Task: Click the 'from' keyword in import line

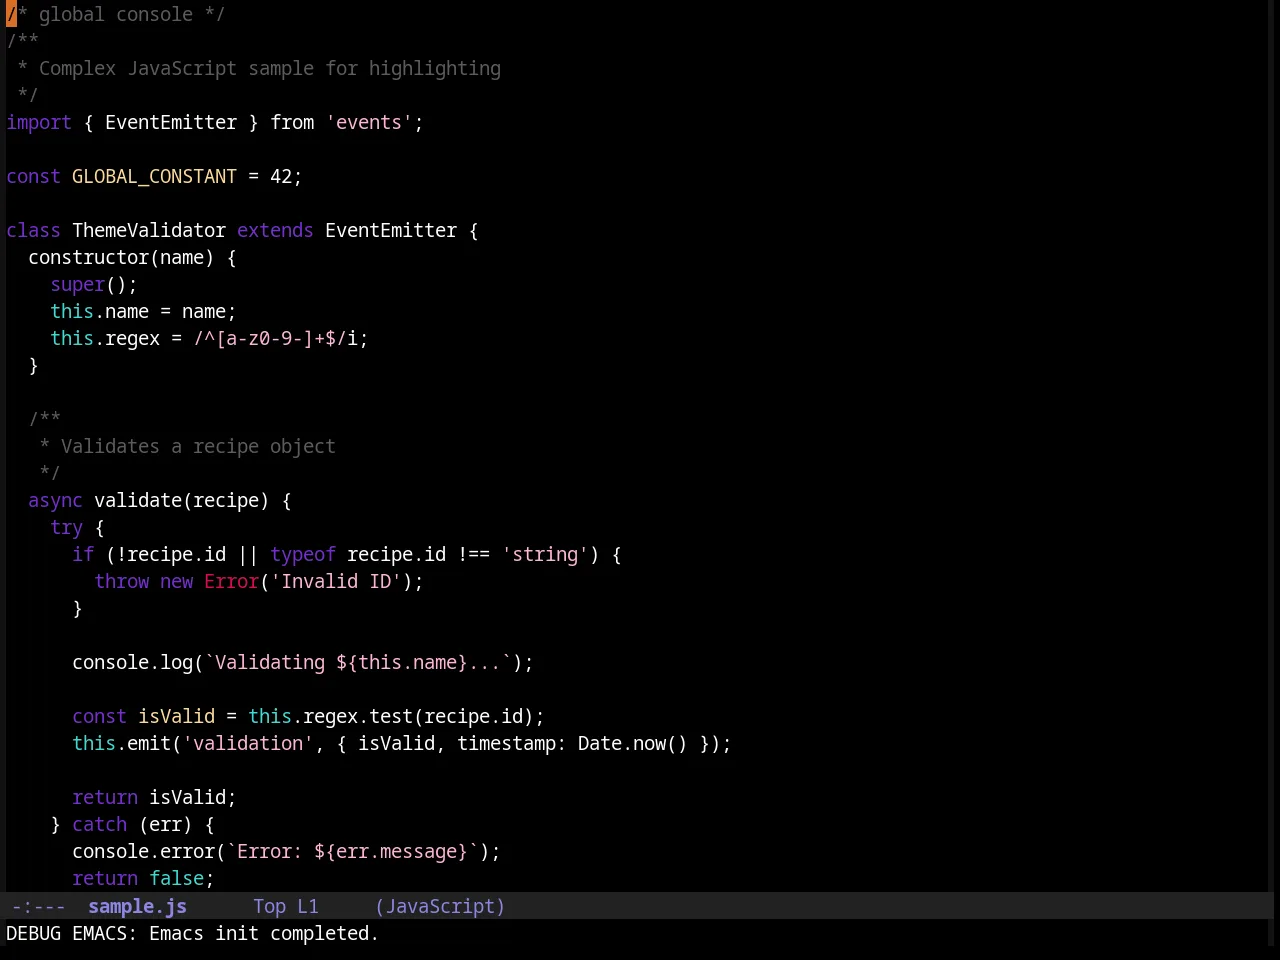Action: [292, 122]
